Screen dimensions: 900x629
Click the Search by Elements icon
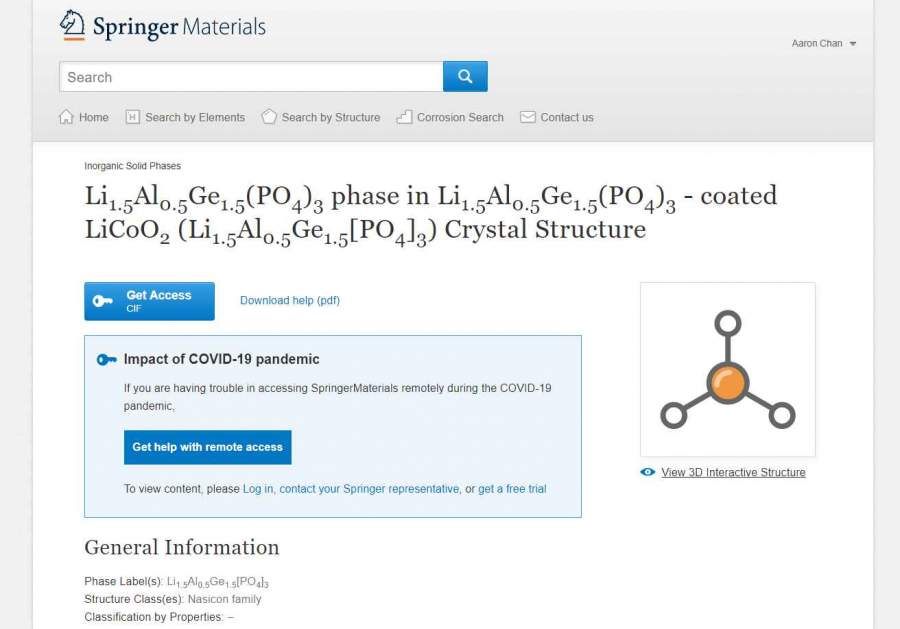(x=132, y=117)
